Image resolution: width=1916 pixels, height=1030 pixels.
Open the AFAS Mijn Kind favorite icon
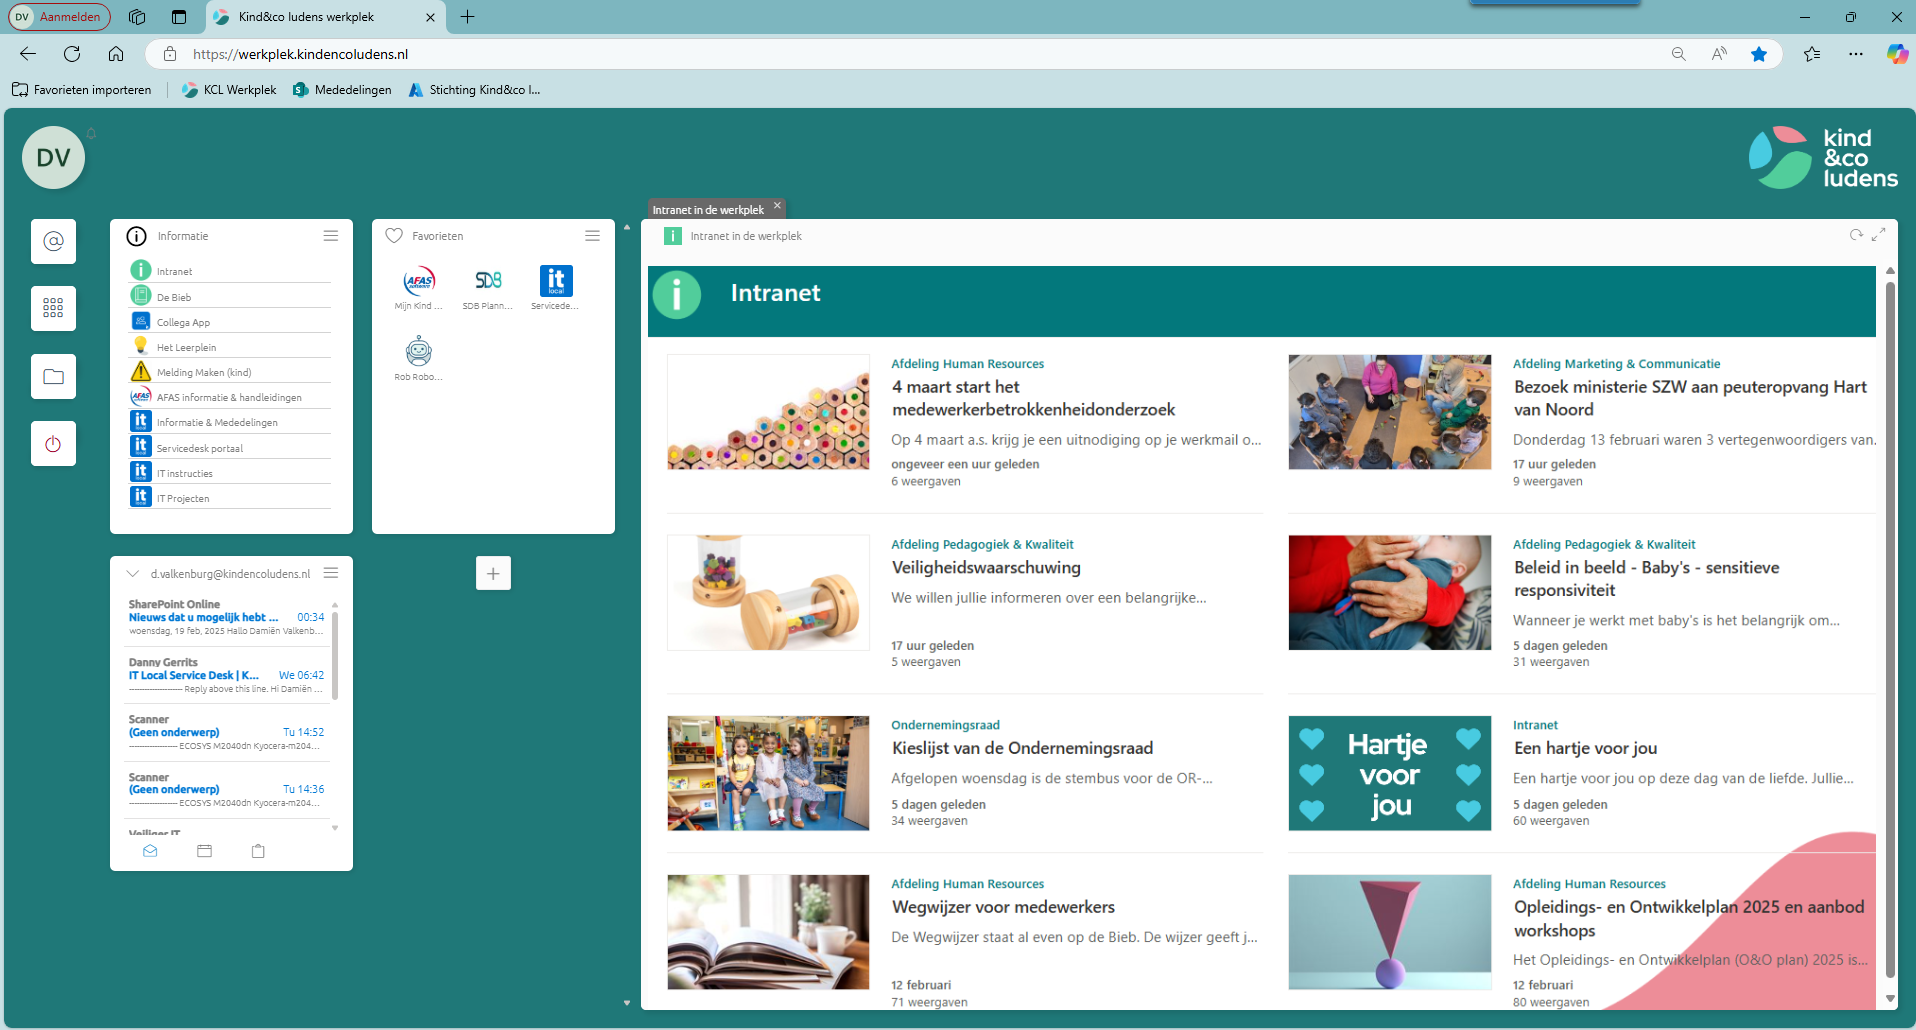pos(419,282)
